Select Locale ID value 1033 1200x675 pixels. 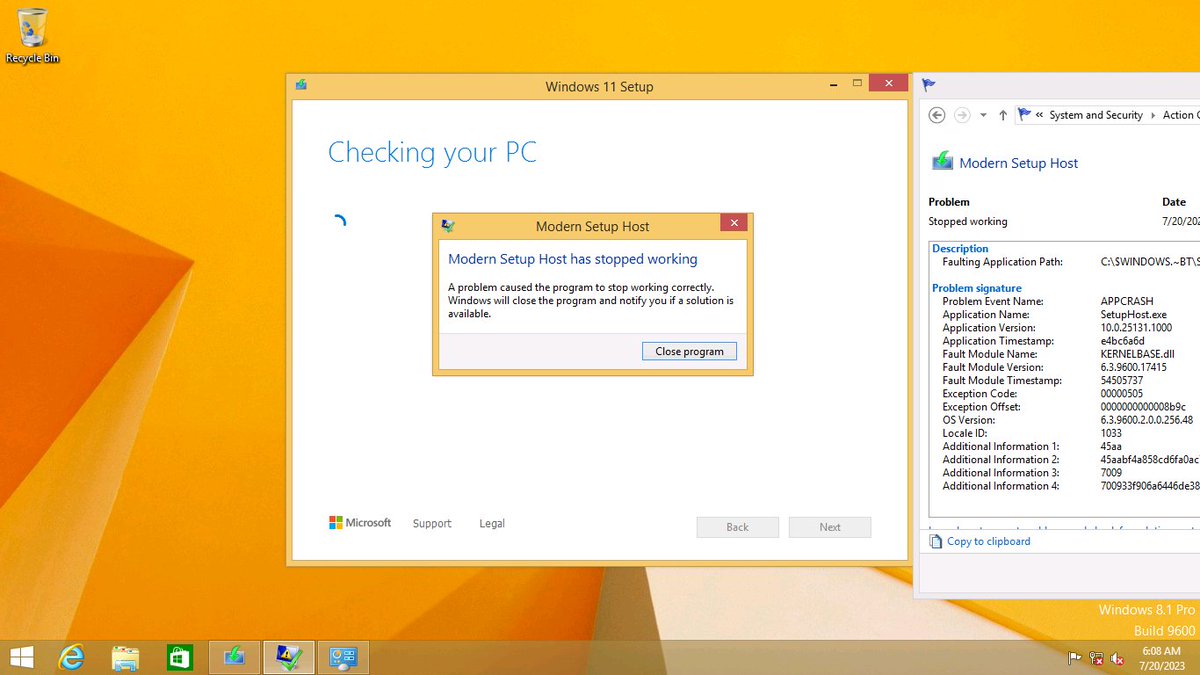pyautogui.click(x=1113, y=433)
